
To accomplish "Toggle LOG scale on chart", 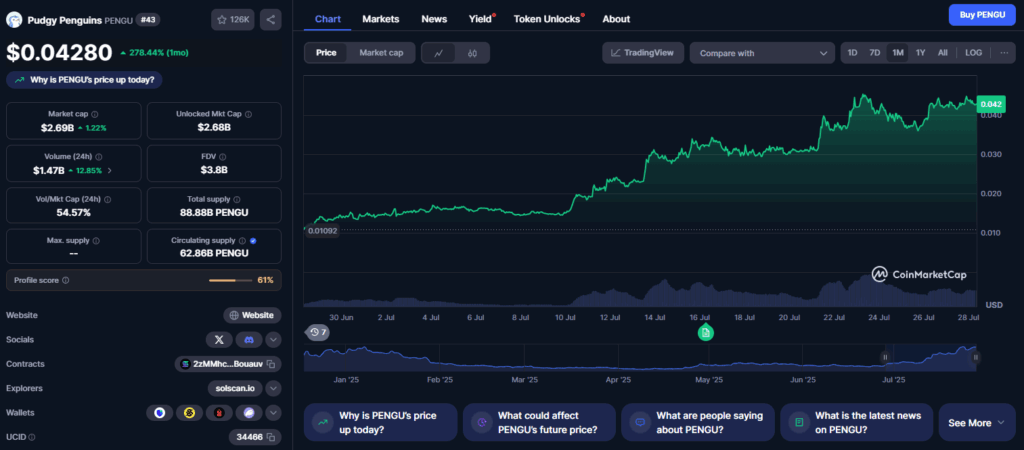I will [x=973, y=53].
